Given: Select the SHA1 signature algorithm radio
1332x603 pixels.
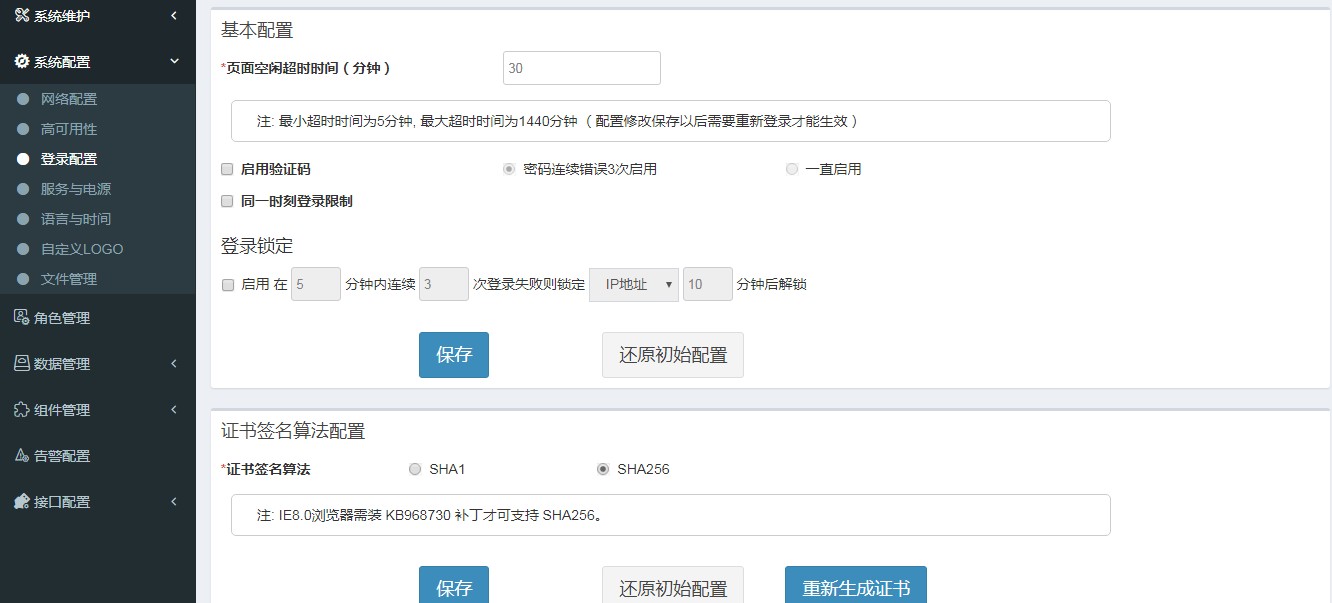Looking at the screenshot, I should 415,469.
